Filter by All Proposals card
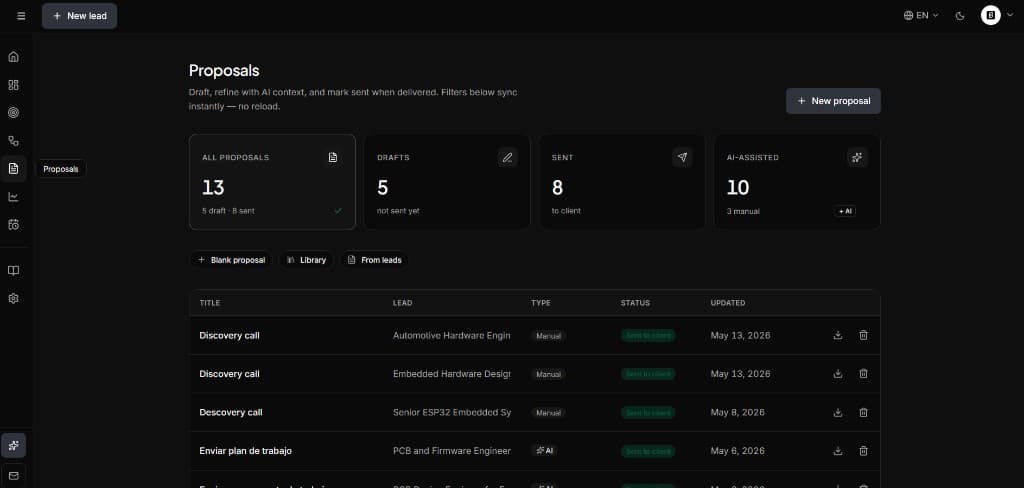1024x488 pixels. click(272, 182)
